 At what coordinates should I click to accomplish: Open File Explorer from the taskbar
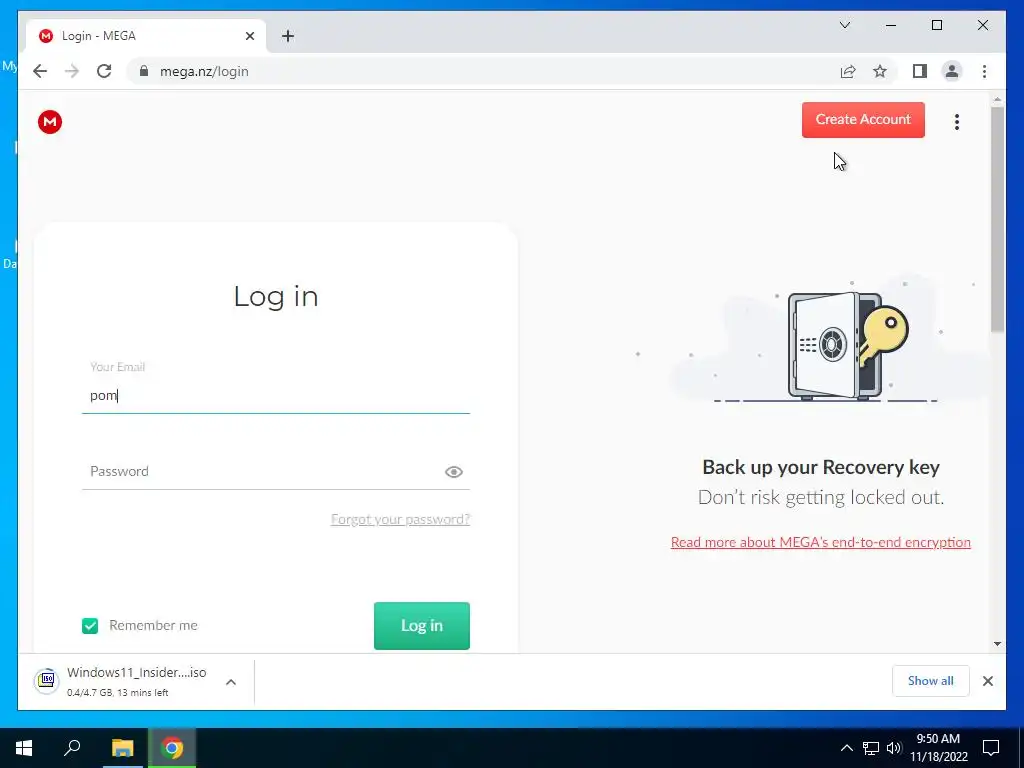[122, 748]
